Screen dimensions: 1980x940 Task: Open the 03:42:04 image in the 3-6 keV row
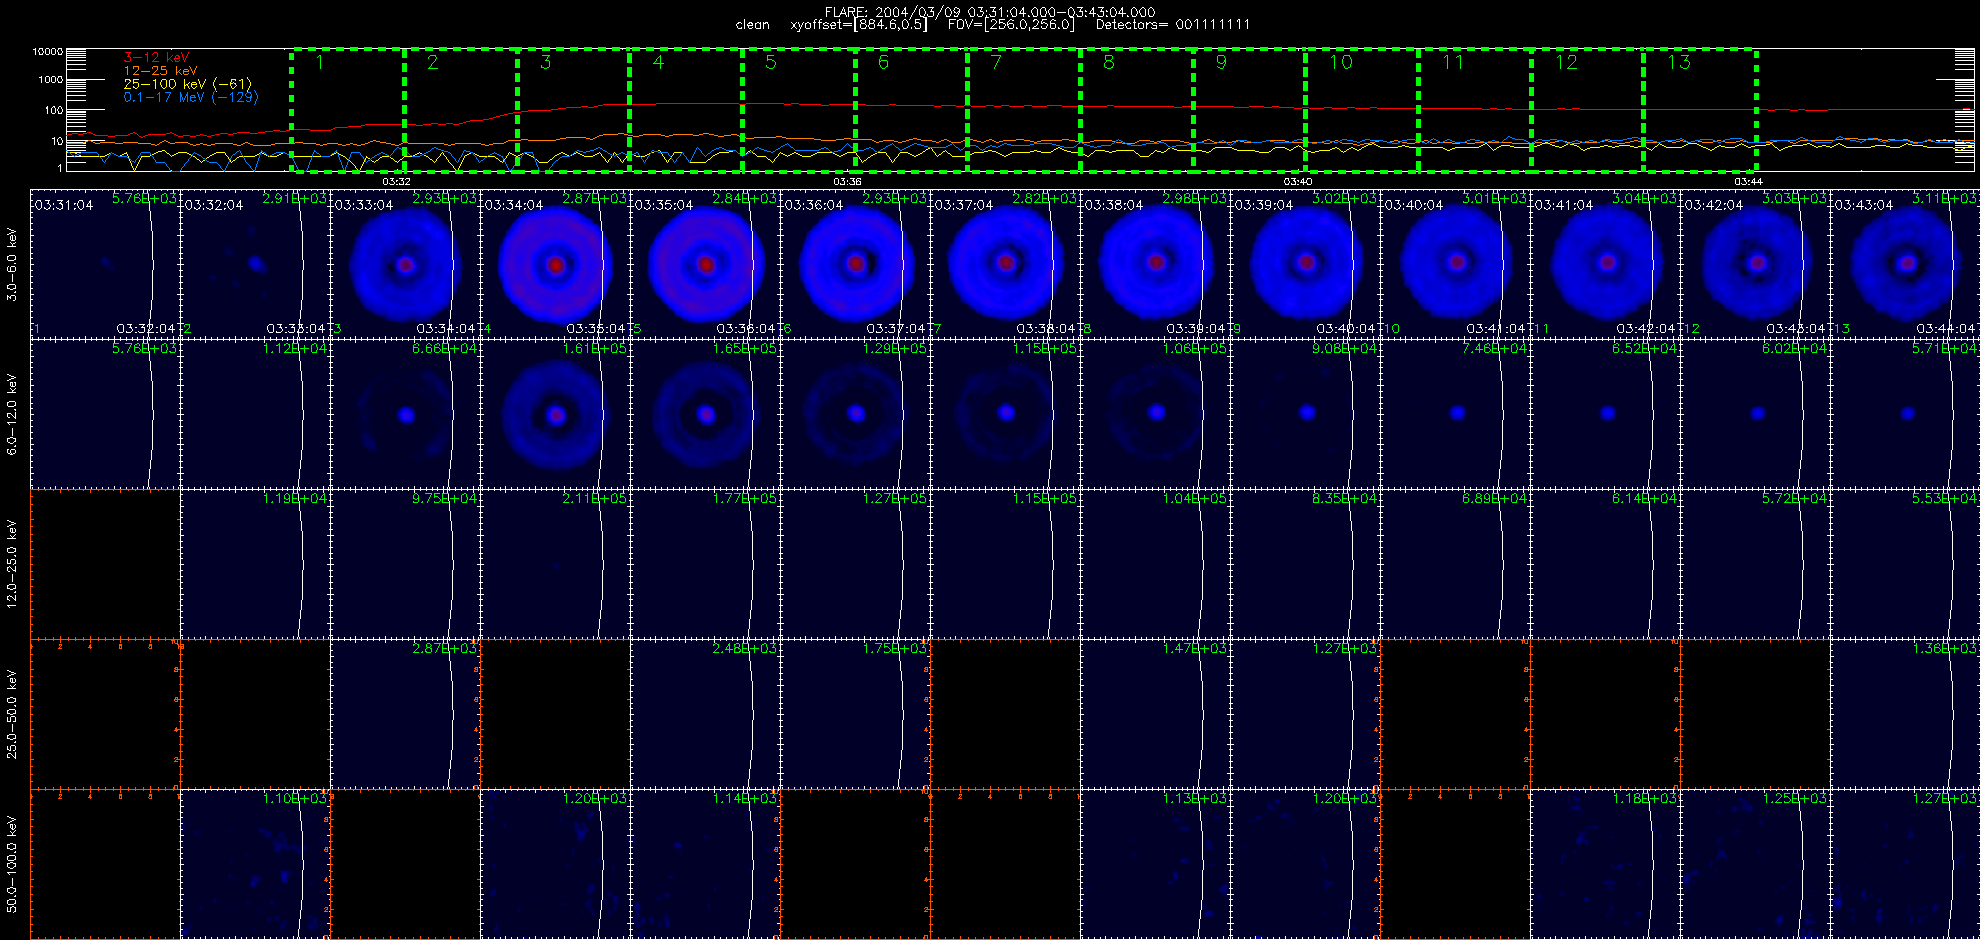point(1756,264)
